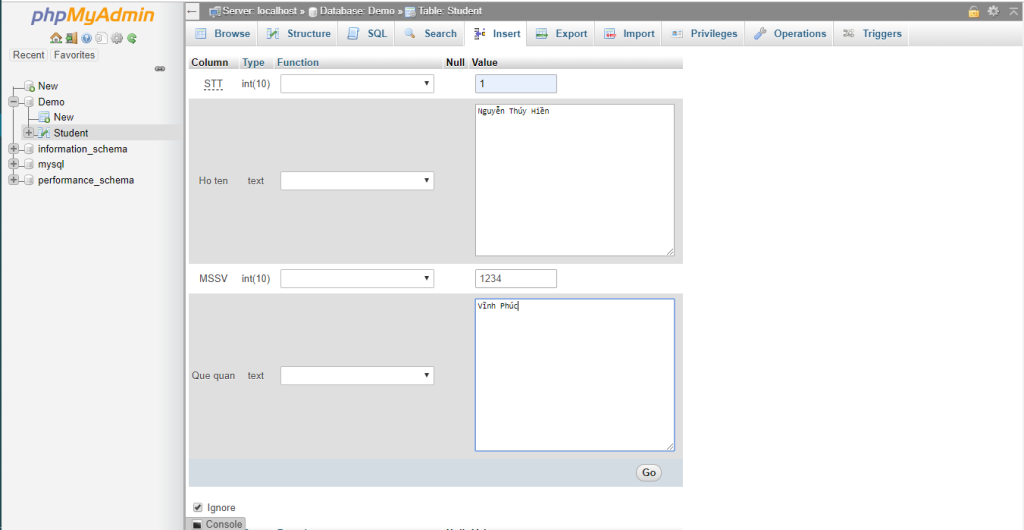Image resolution: width=1024 pixels, height=530 pixels.
Task: Click Table: Student breadcrumb link
Action: click(449, 11)
